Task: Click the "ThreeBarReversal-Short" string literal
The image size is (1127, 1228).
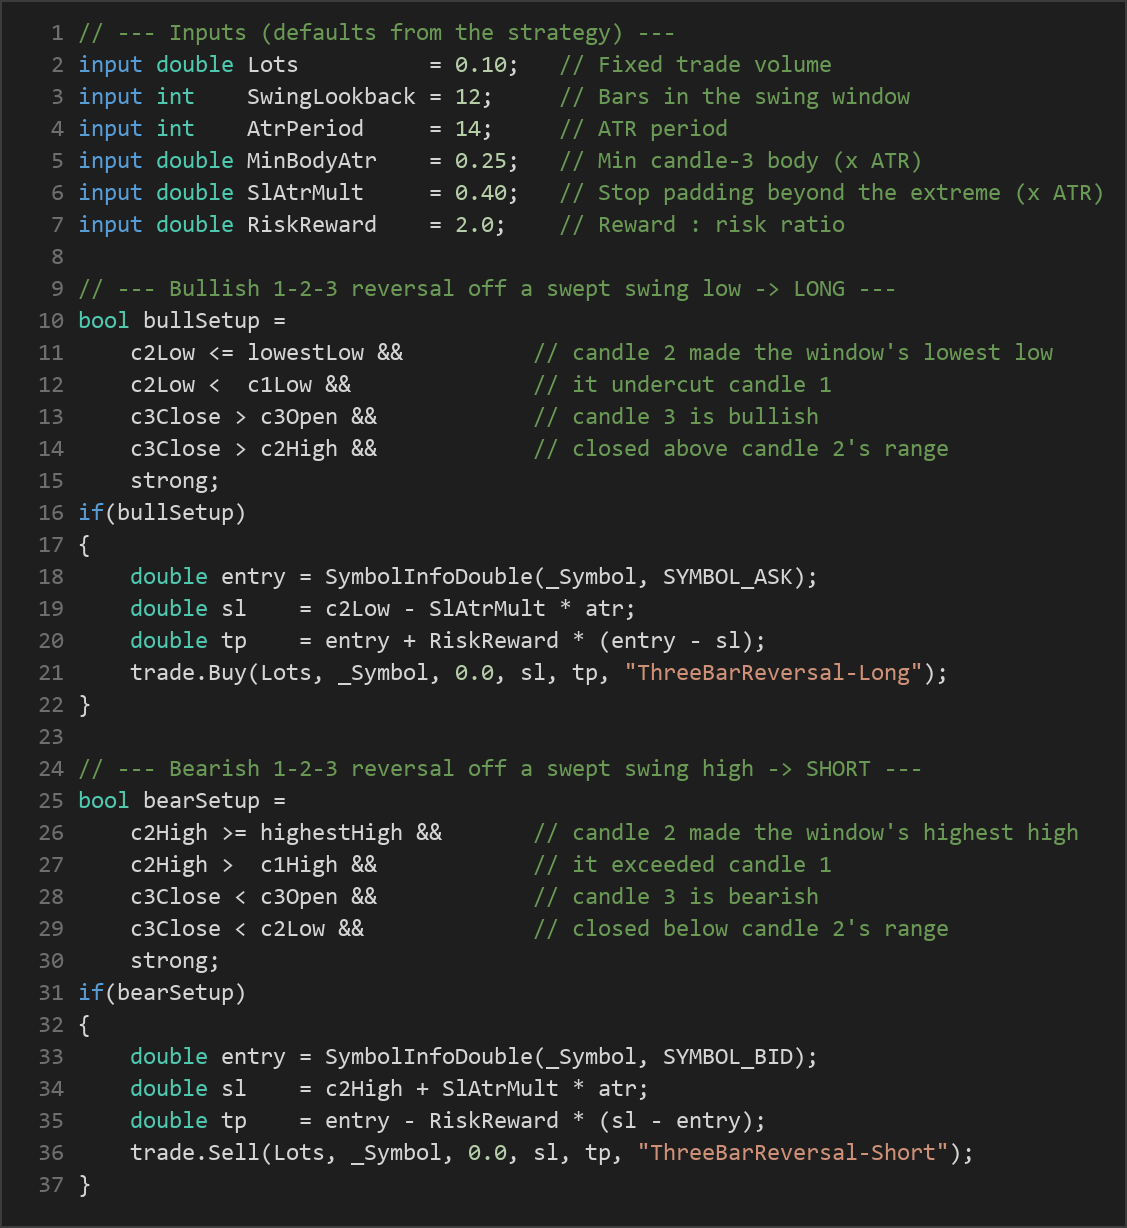Action: (793, 1153)
